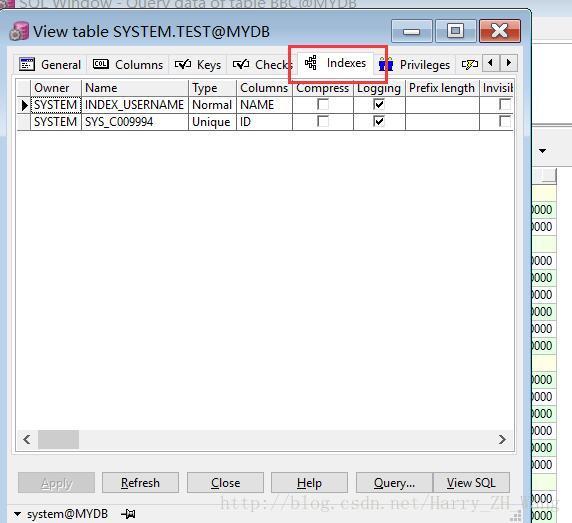Minimize the View table window

pyautogui.click(x=411, y=31)
